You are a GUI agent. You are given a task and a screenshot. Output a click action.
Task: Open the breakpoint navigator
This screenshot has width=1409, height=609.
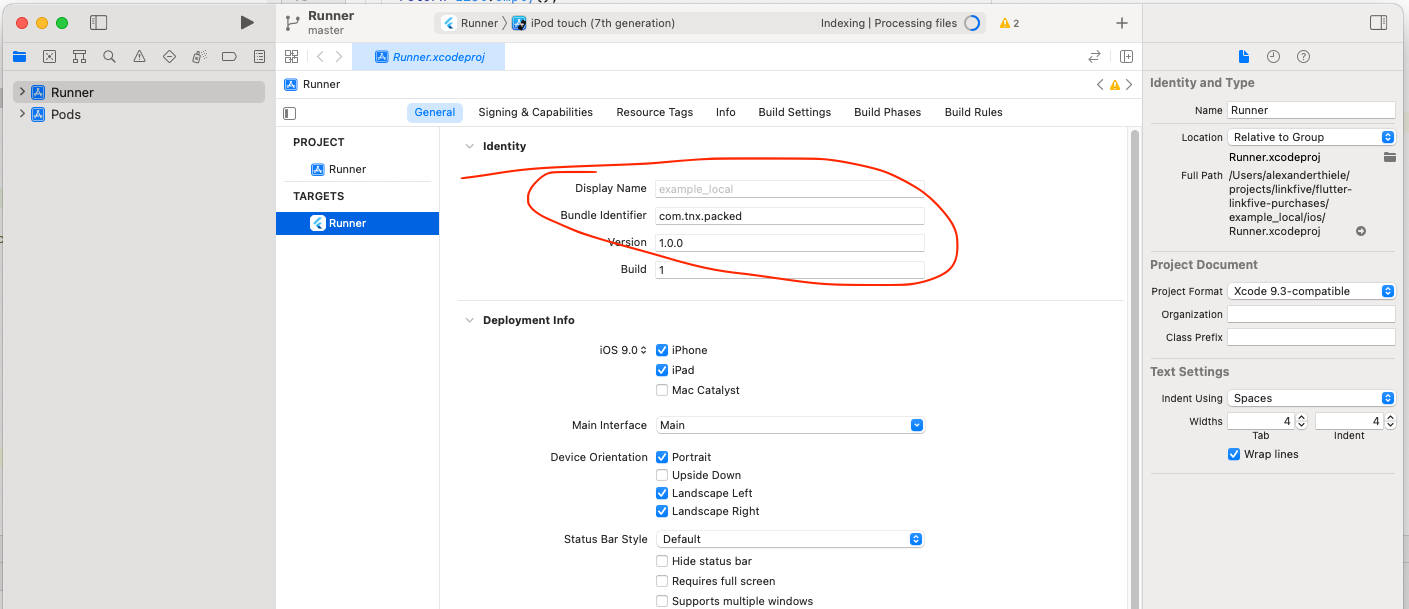pos(229,57)
